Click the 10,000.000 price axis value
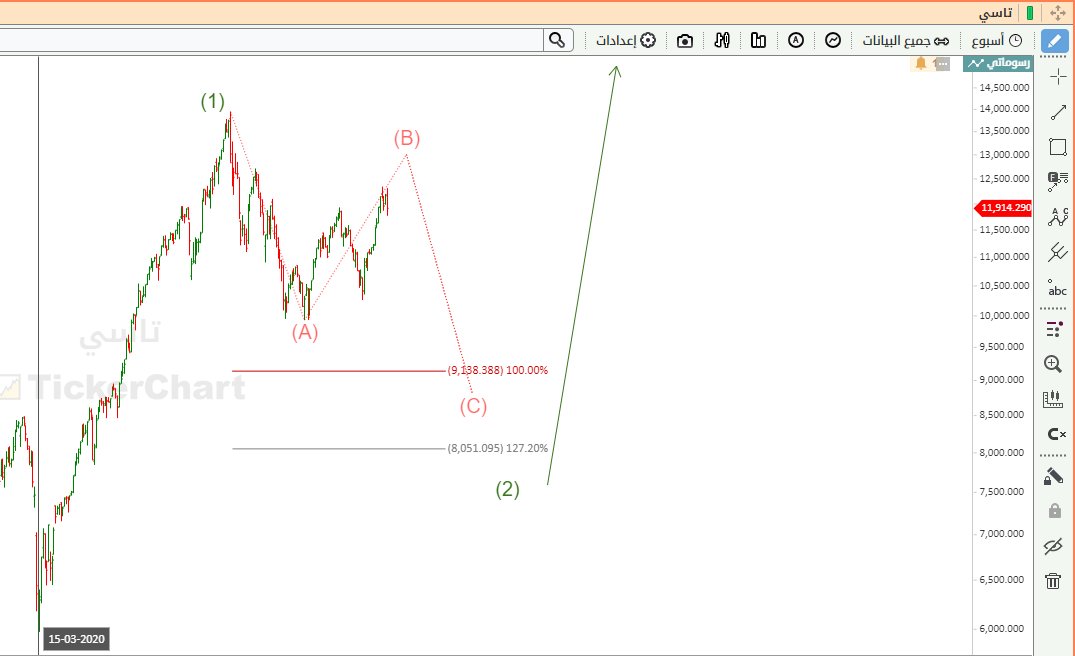Image resolution: width=1075 pixels, height=656 pixels. [x=1004, y=315]
